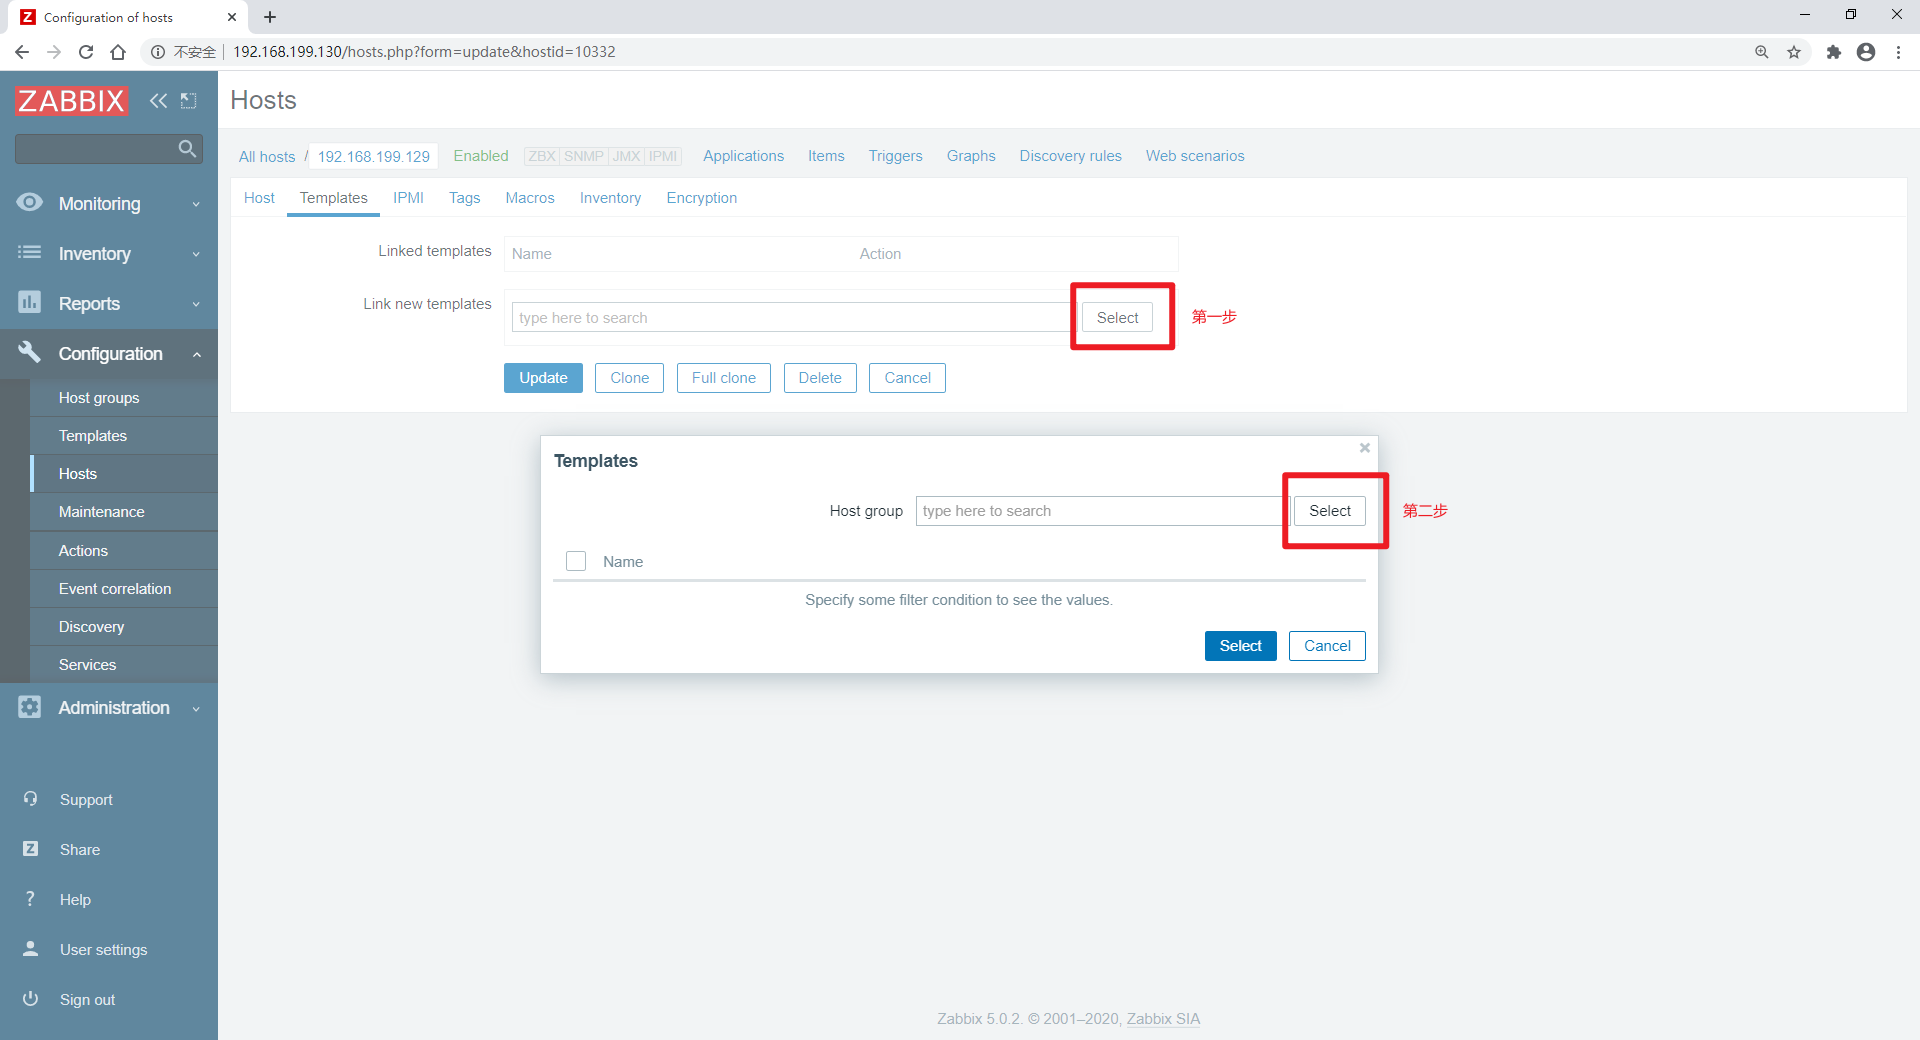This screenshot has width=1920, height=1040.
Task: Toggle kiosk mode sidebar icon
Action: pyautogui.click(x=188, y=101)
